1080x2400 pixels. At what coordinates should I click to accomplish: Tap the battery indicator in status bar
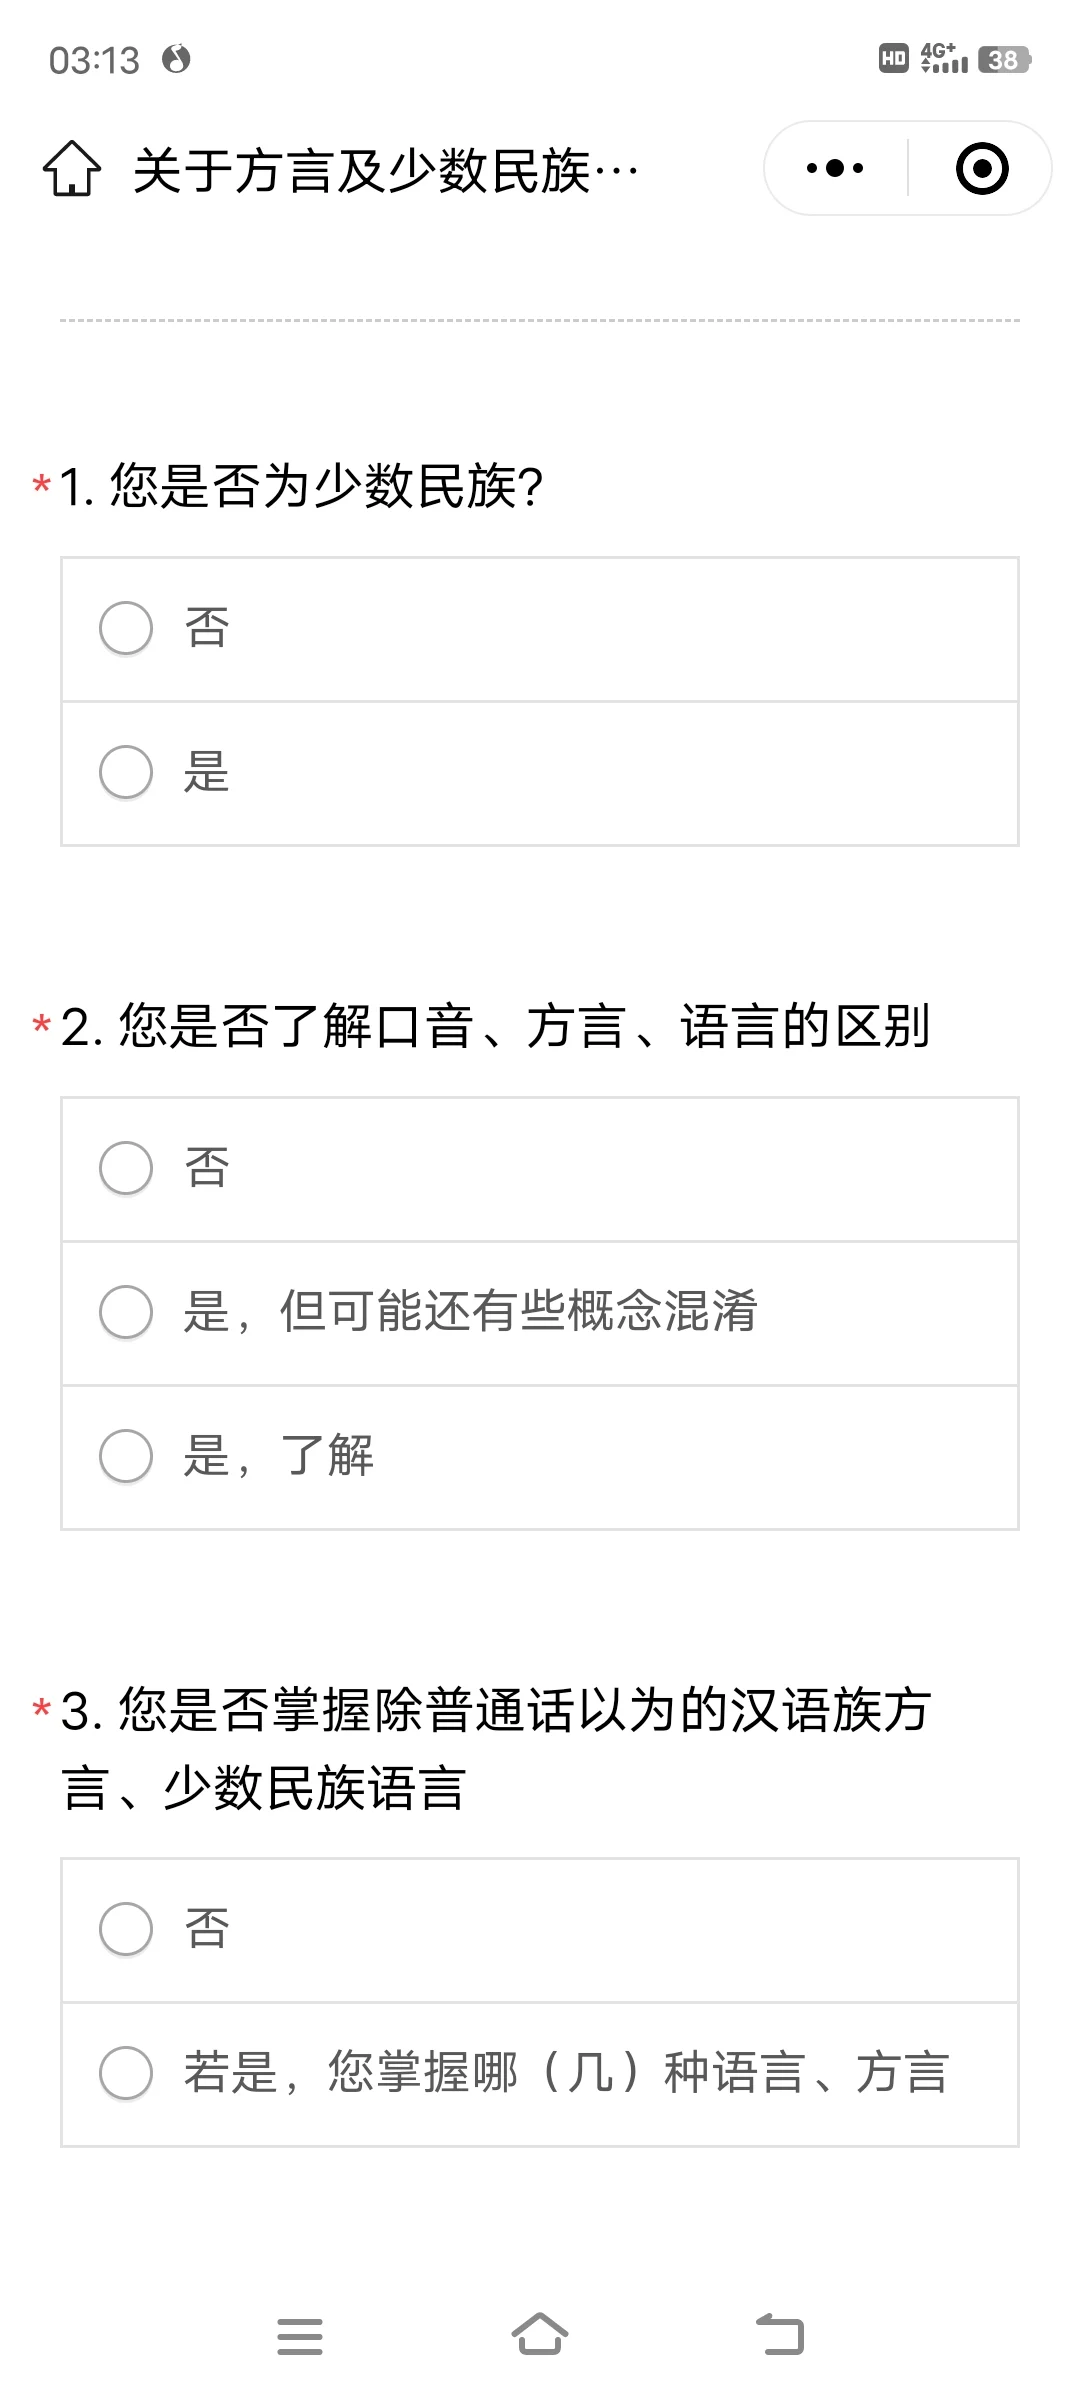pos(1004,60)
